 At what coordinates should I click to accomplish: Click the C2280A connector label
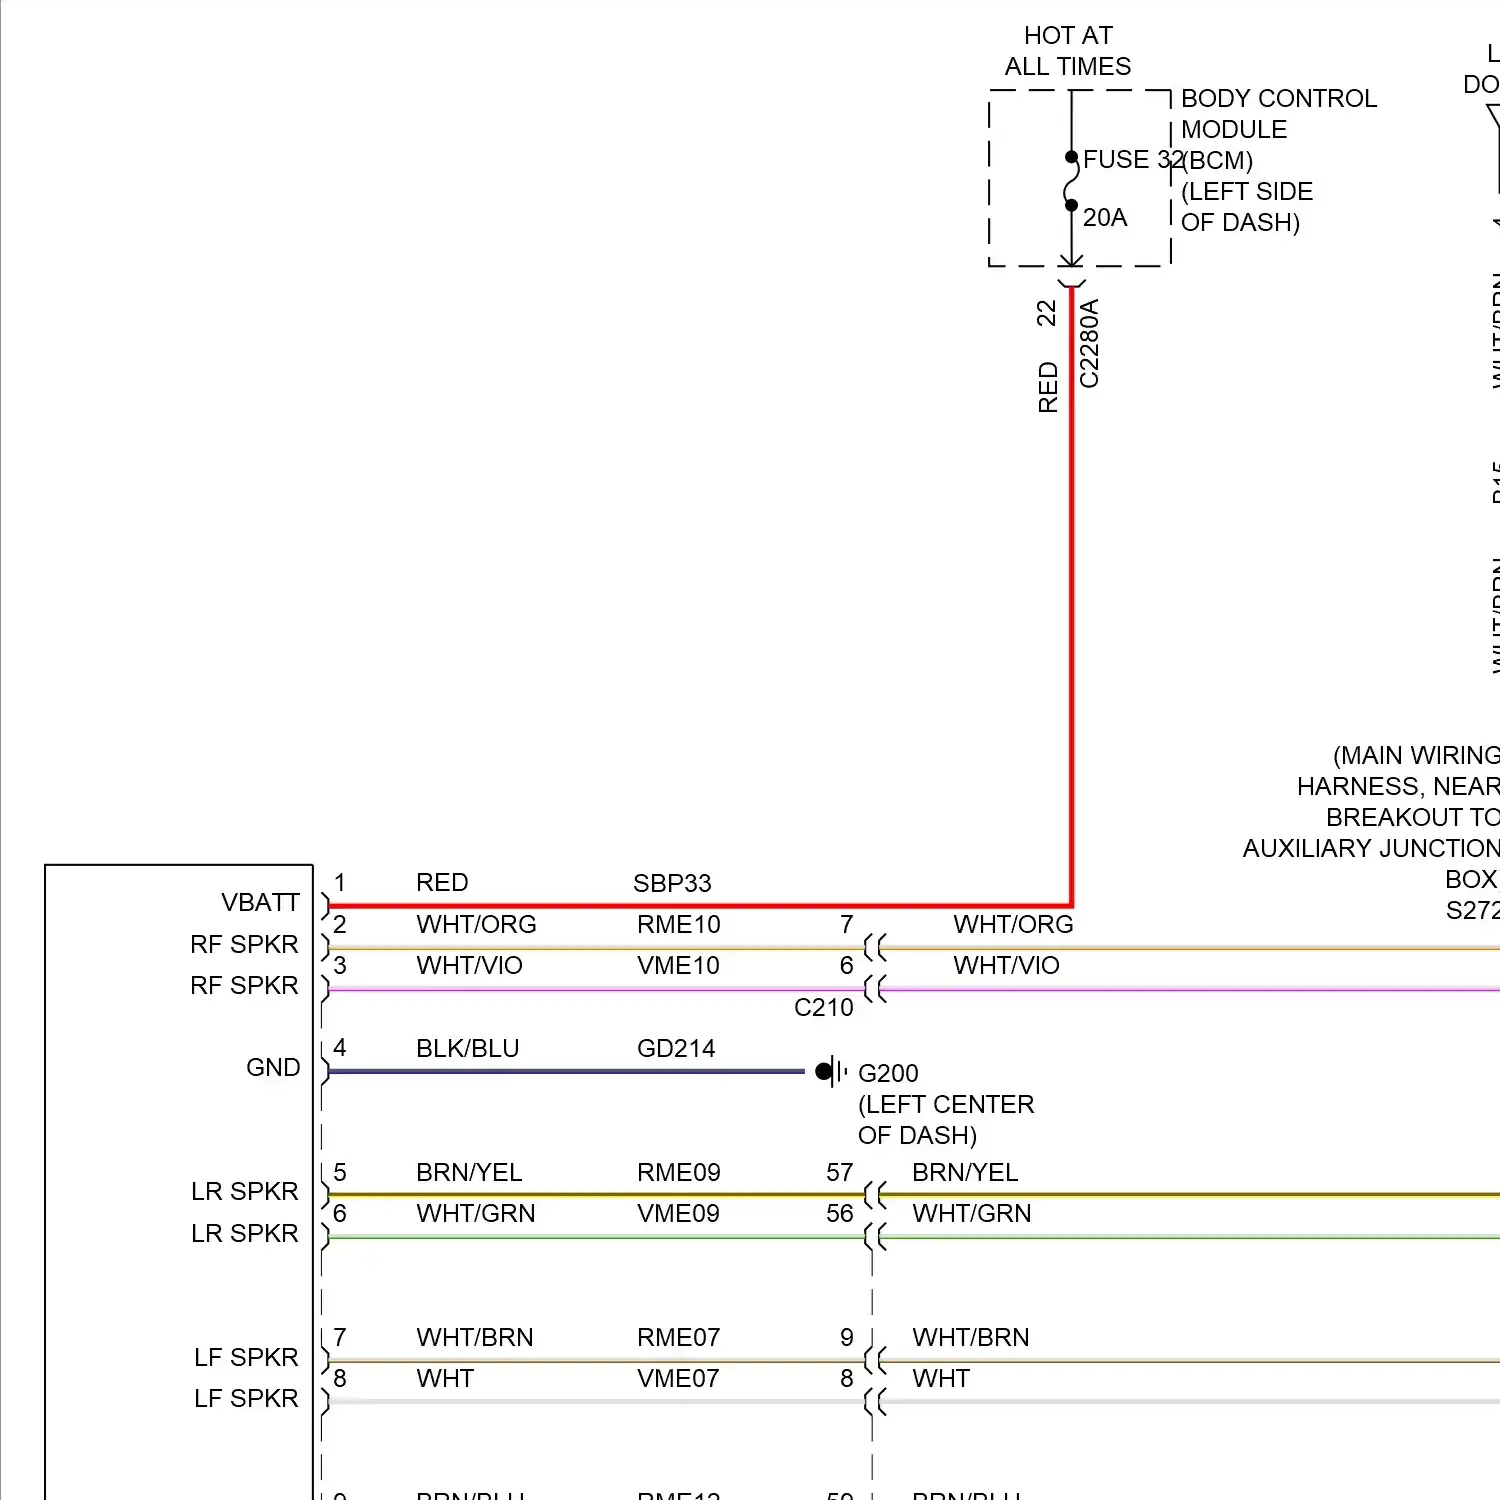[x=1089, y=343]
